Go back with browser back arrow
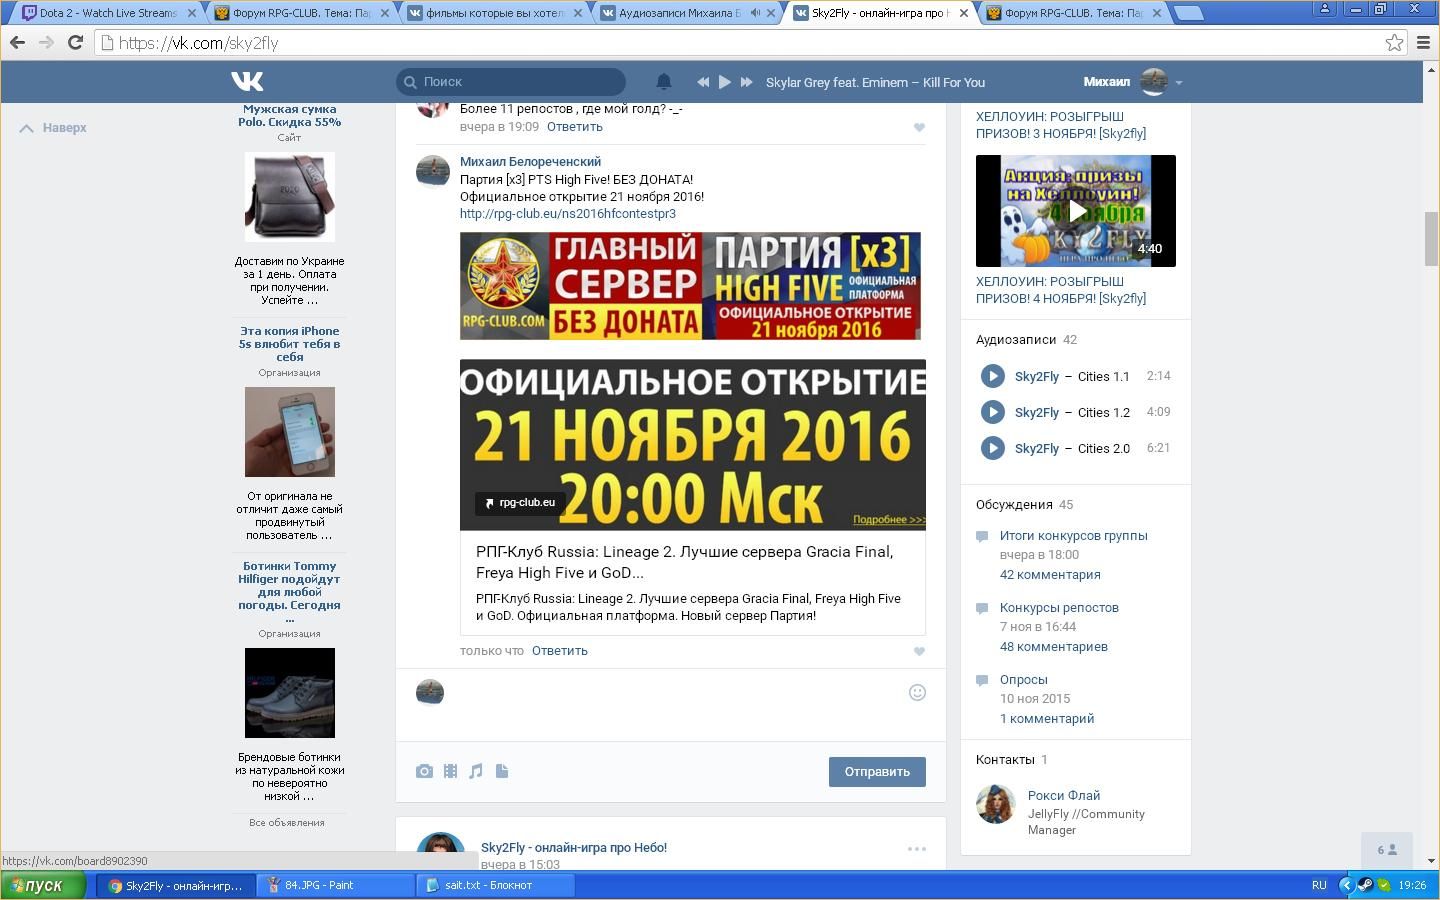This screenshot has width=1440, height=900. tap(17, 43)
